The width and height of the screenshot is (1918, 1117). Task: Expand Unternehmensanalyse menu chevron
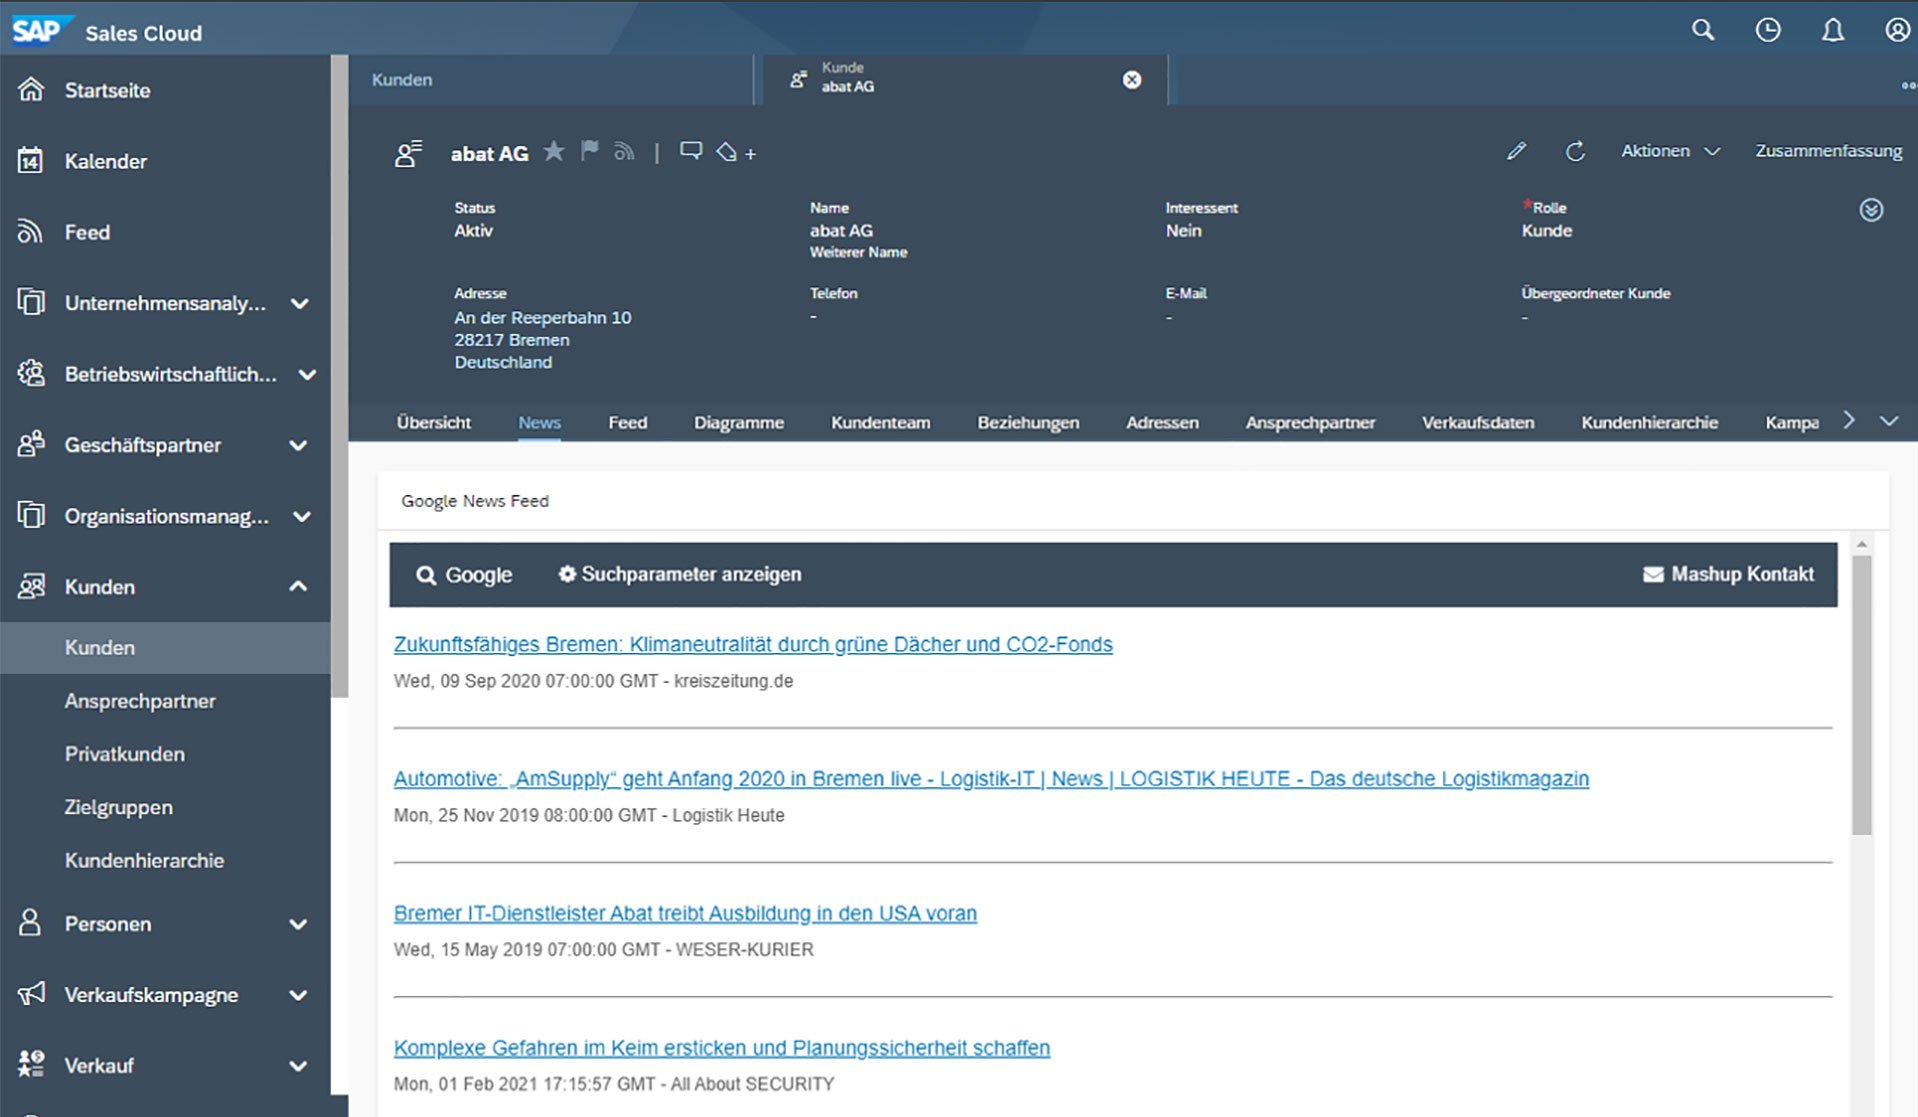[299, 303]
